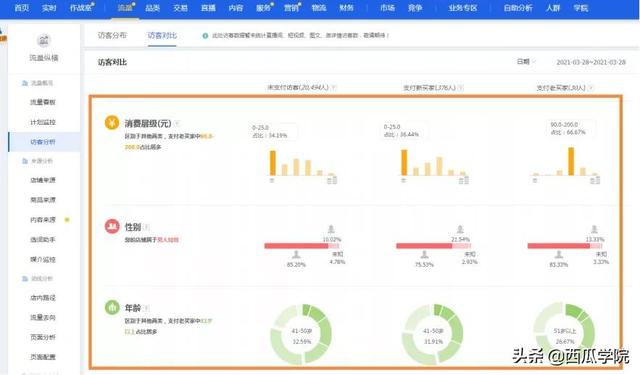The image size is (640, 375).
Task: Switch to the 访客分布 tab
Action: click(x=112, y=35)
